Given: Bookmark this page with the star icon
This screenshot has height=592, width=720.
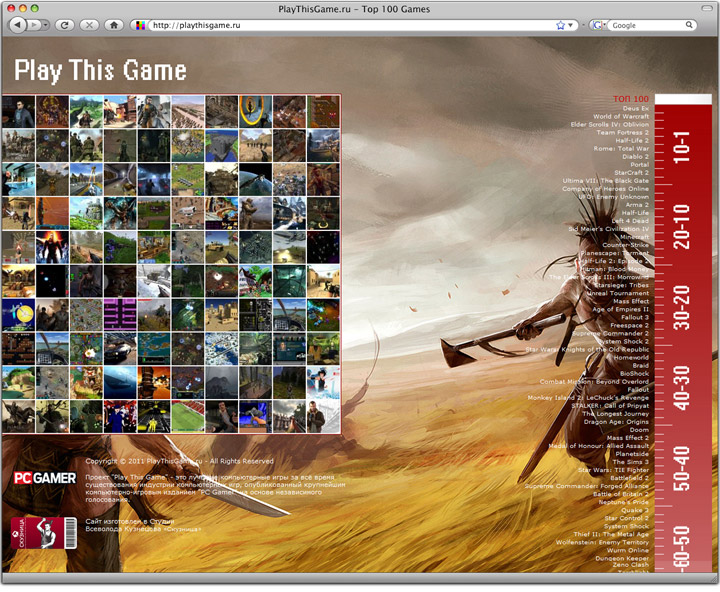Looking at the screenshot, I should click(x=560, y=25).
